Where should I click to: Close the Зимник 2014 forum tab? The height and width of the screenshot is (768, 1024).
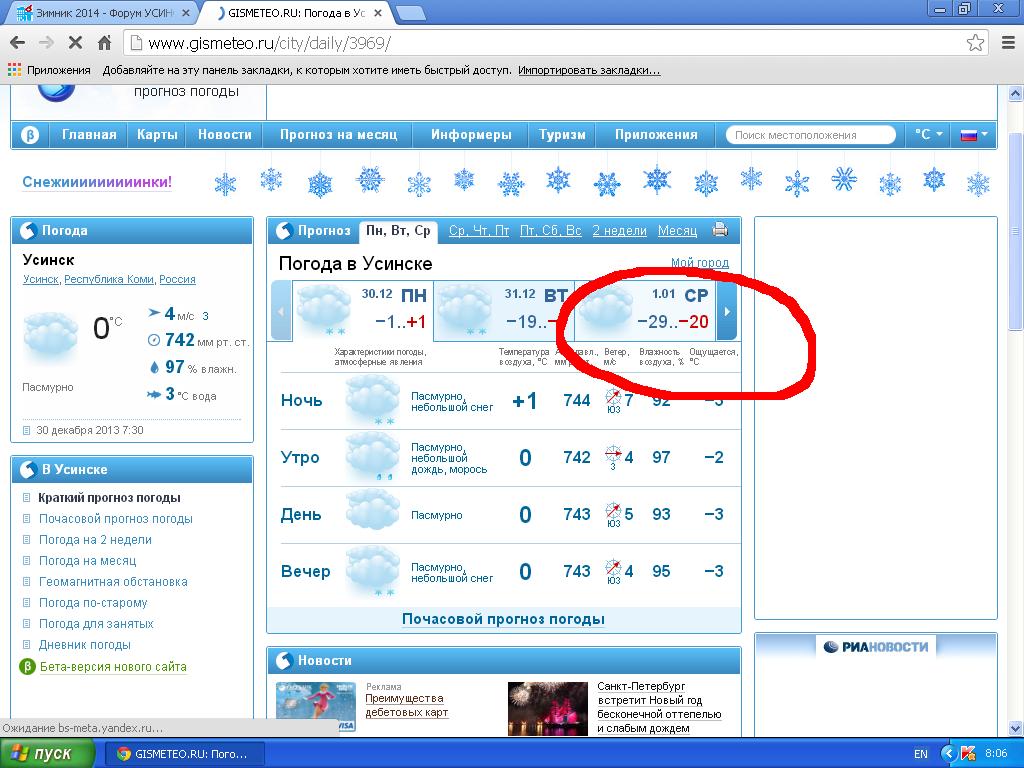coord(185,13)
